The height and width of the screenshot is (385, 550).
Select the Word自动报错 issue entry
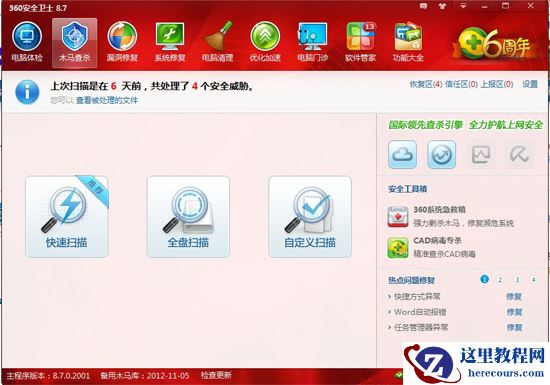420,312
